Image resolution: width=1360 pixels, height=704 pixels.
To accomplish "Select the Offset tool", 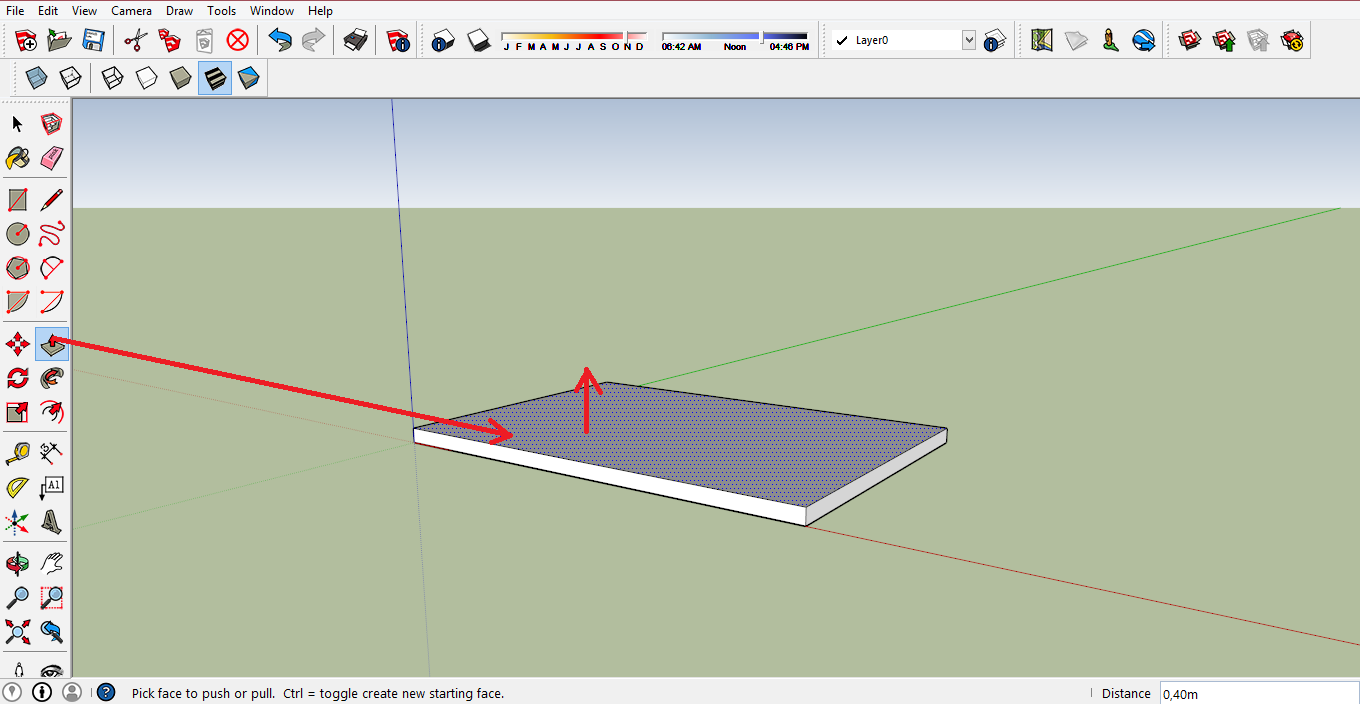I will 52,412.
